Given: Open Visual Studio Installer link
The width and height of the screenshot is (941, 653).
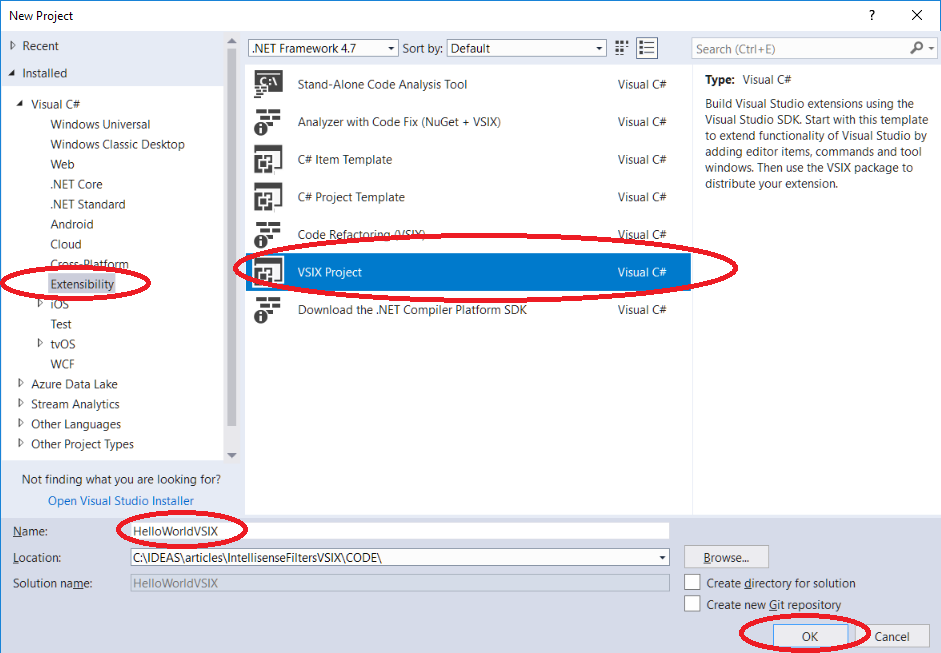Looking at the screenshot, I should [121, 501].
